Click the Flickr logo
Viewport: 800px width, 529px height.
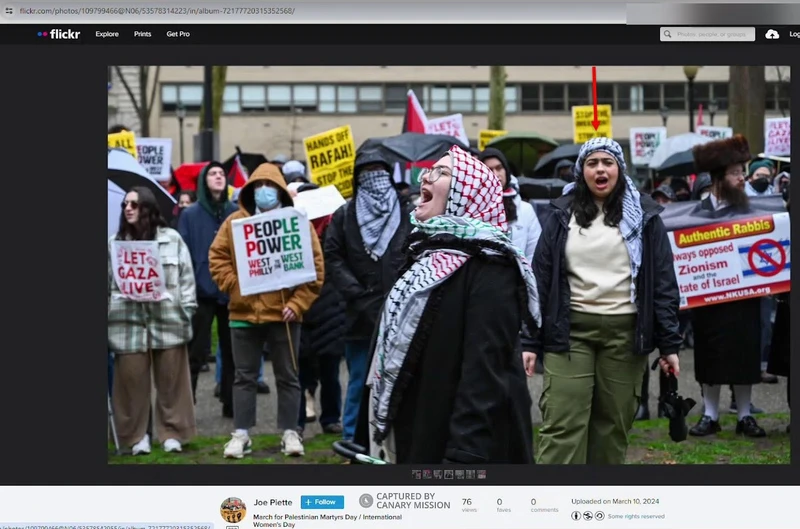tap(59, 34)
